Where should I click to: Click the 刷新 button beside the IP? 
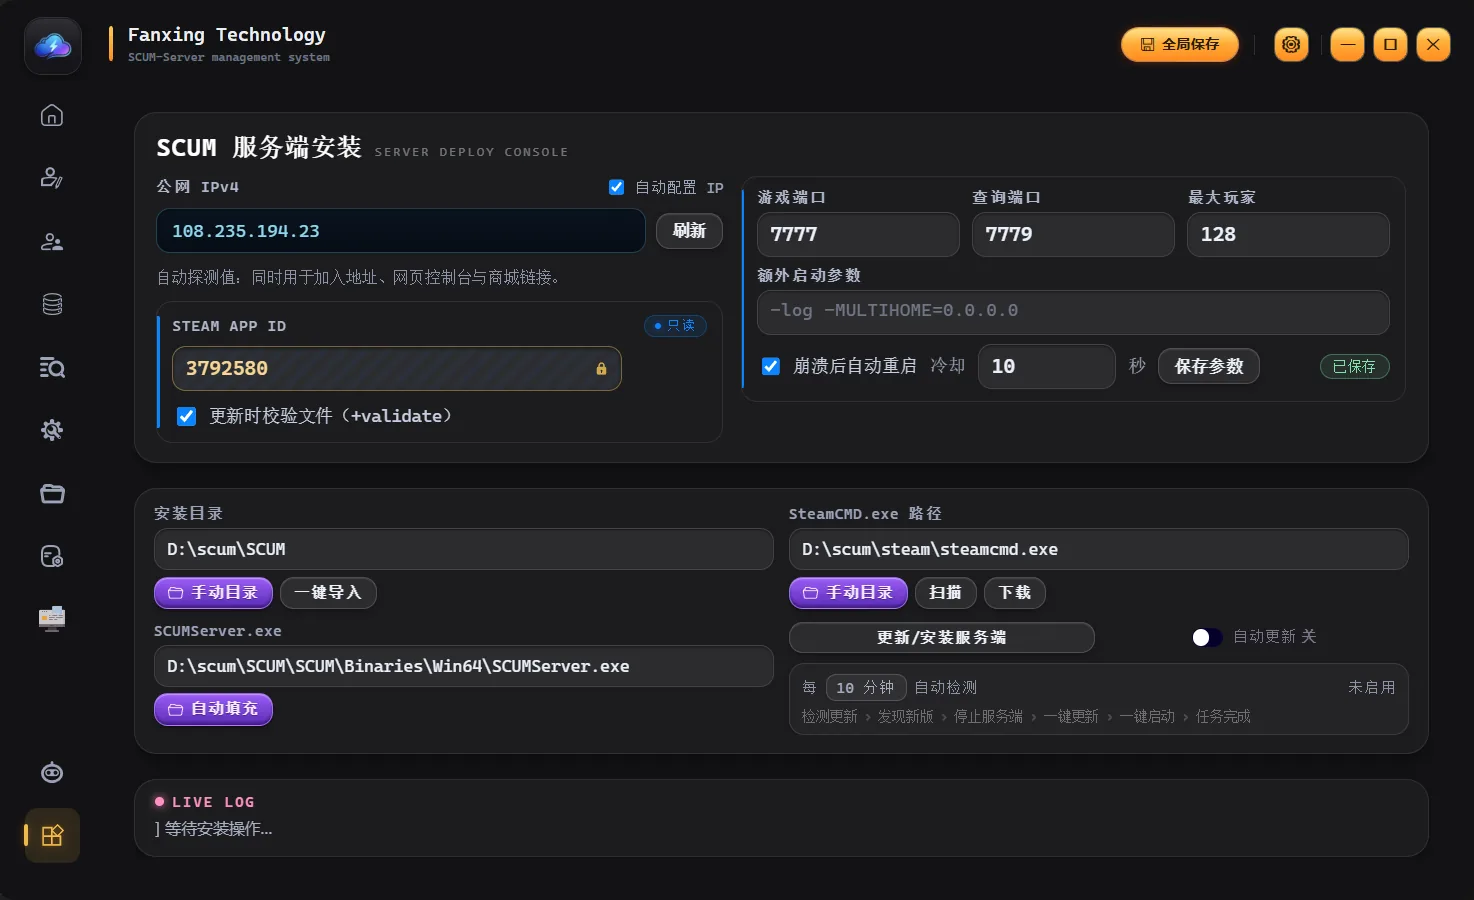[x=689, y=231]
